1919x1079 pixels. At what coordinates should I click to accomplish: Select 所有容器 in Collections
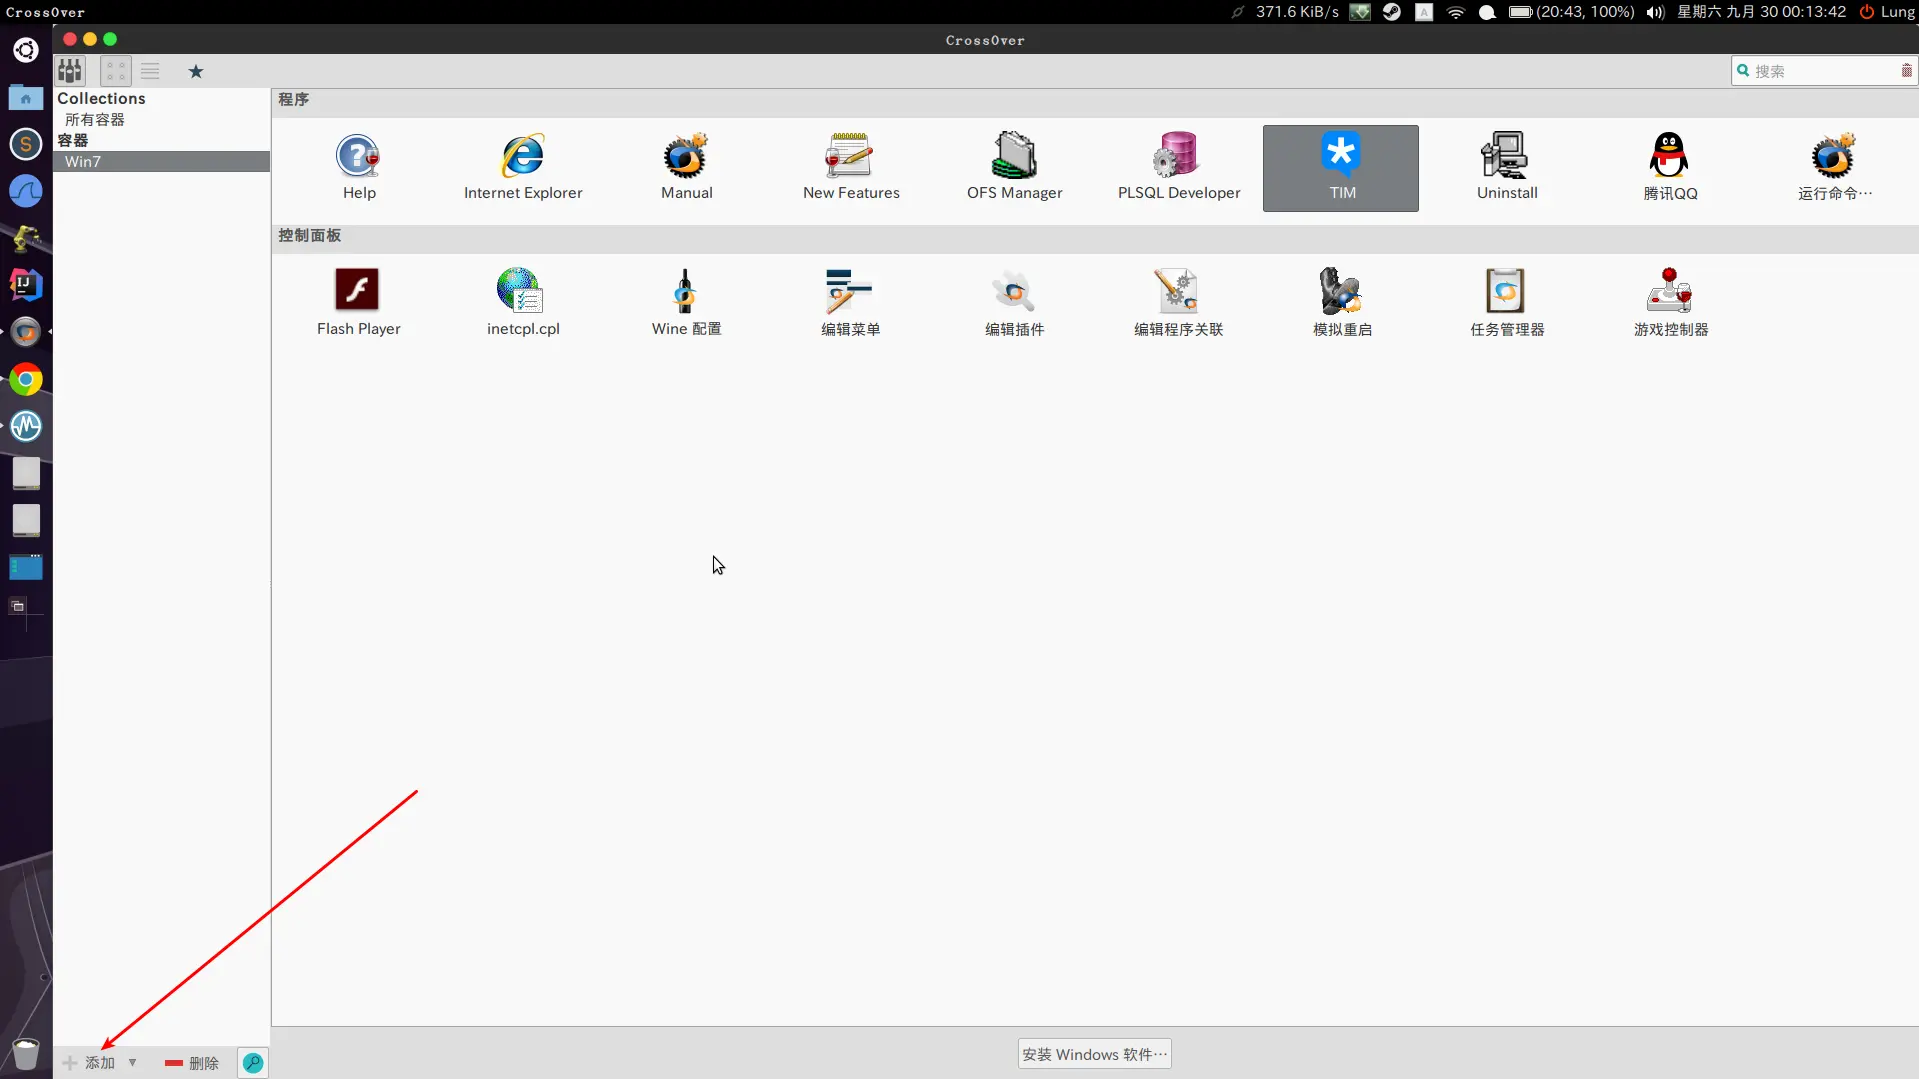(x=95, y=119)
